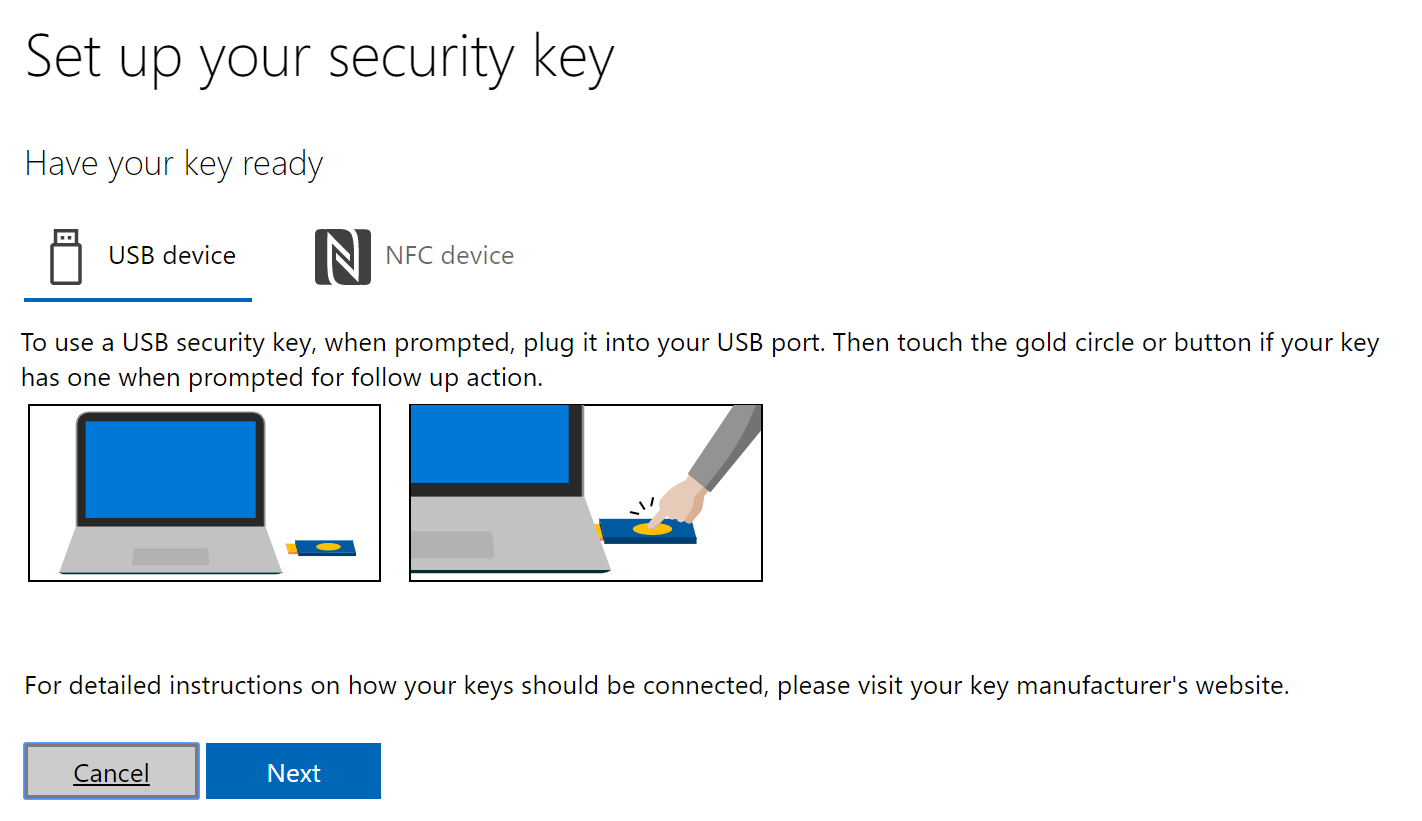The image size is (1422, 821).
Task: Select the "USB device" tab label
Action: 172,256
